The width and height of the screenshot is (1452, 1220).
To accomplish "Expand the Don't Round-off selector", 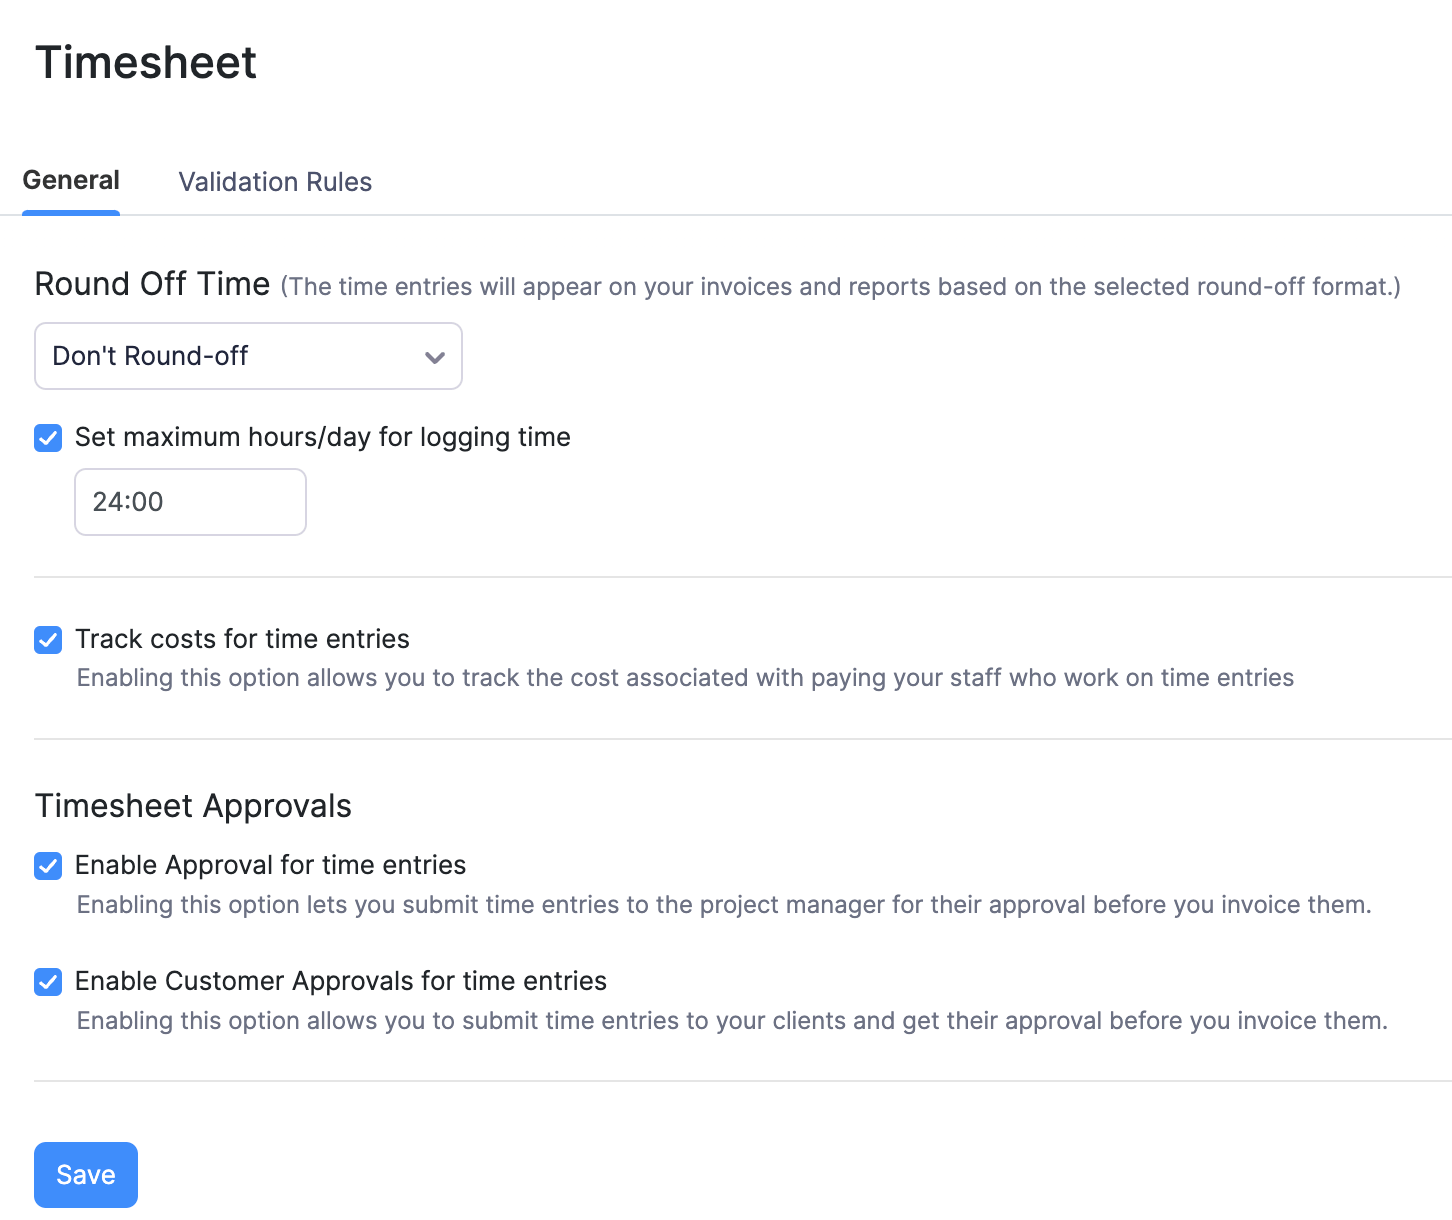I will (247, 356).
